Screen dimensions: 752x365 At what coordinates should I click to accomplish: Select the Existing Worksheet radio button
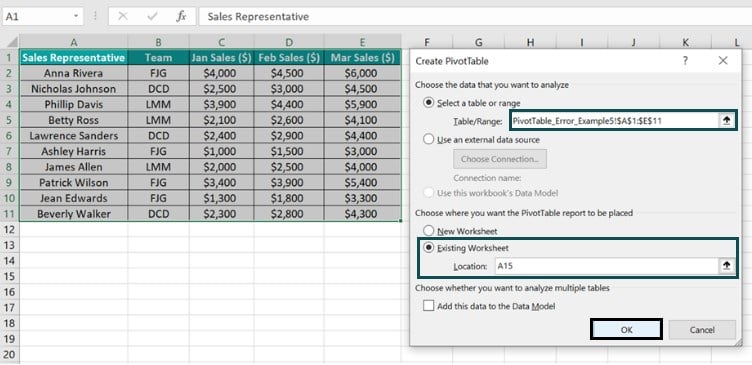click(x=429, y=248)
